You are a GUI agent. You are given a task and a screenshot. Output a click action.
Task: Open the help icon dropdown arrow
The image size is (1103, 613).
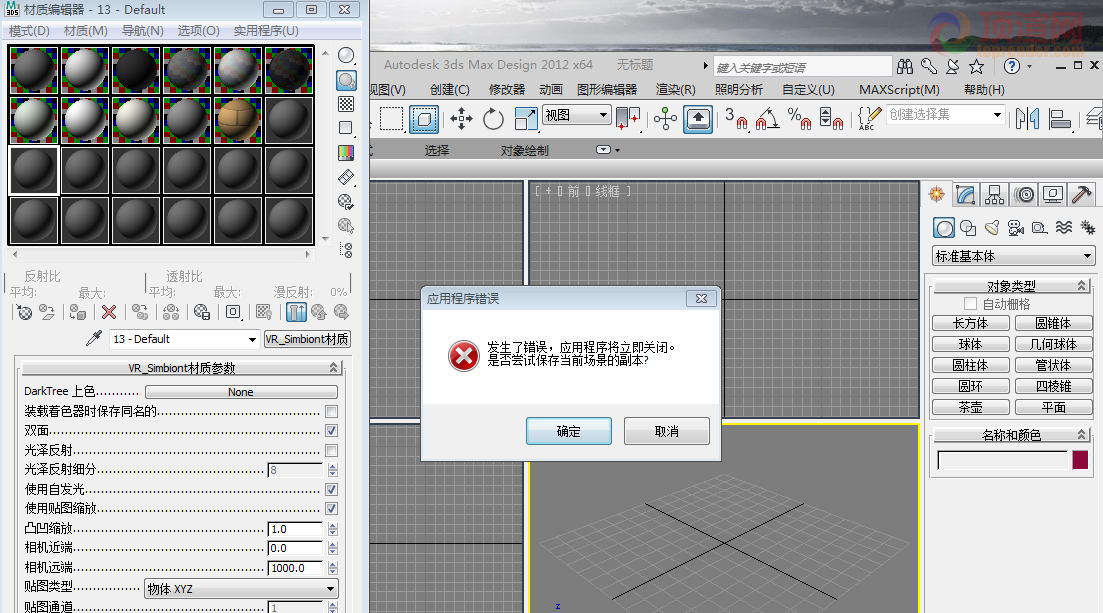point(1030,67)
